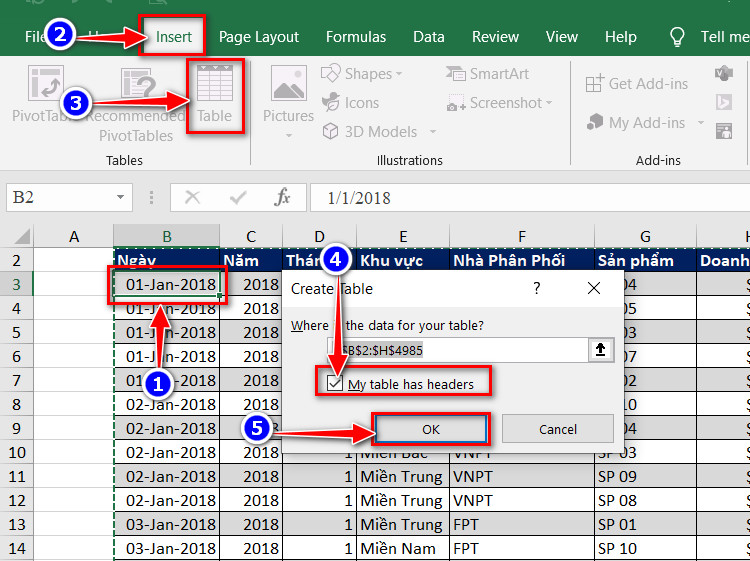Click the table range input field

tap(458, 350)
